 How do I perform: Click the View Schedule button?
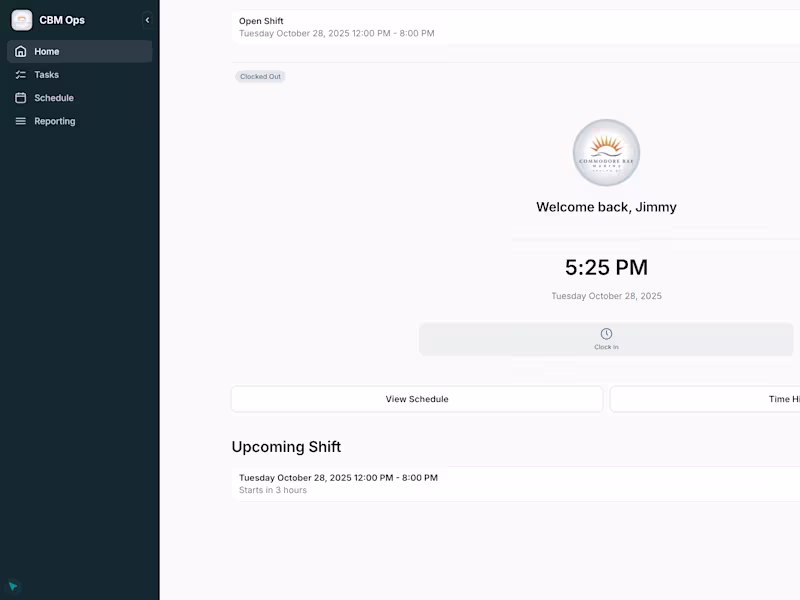416,398
